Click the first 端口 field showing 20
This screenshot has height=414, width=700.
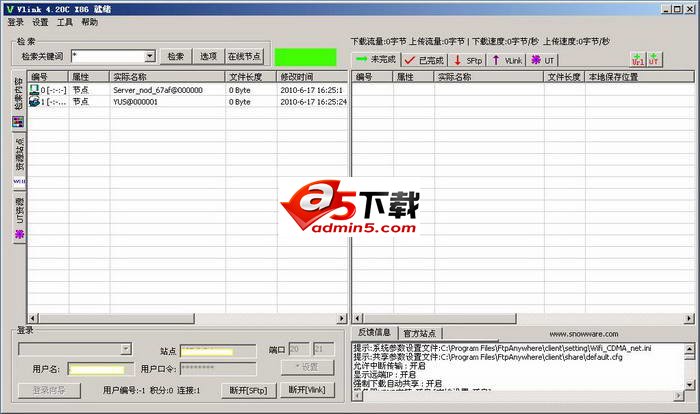click(299, 349)
